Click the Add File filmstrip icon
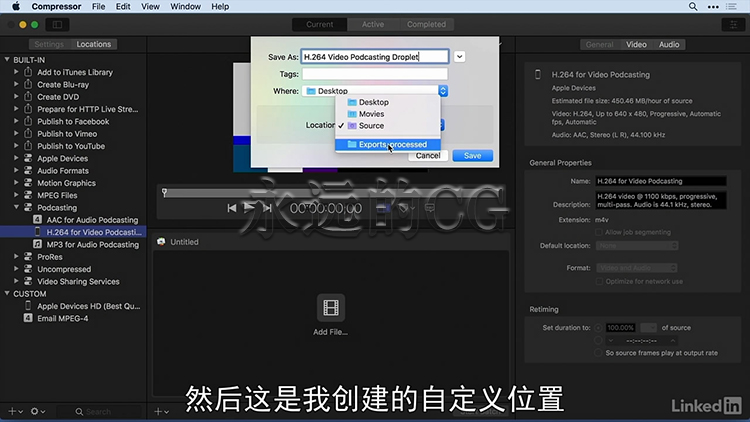The height and width of the screenshot is (422, 750). tap(331, 307)
